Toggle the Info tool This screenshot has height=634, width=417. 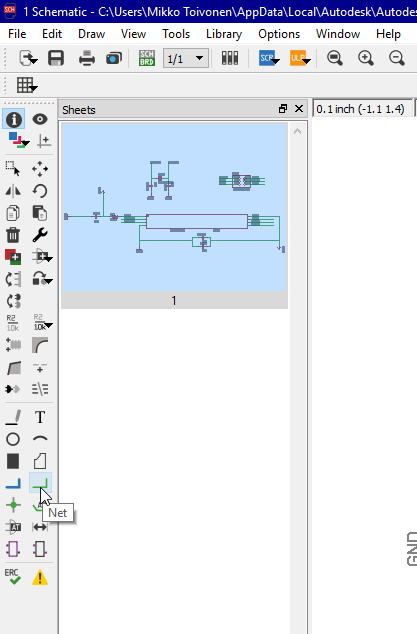click(13, 119)
